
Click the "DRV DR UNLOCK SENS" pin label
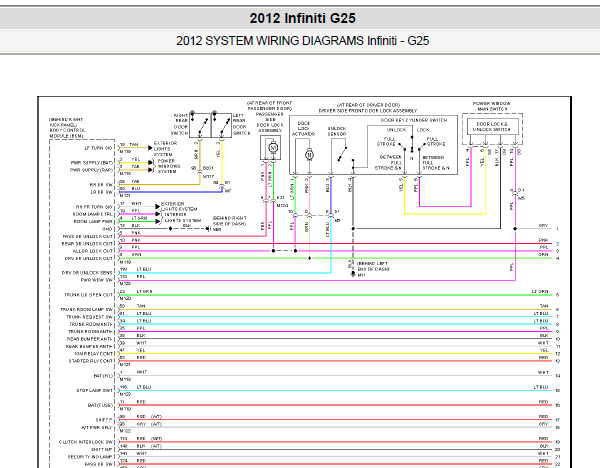(87, 273)
